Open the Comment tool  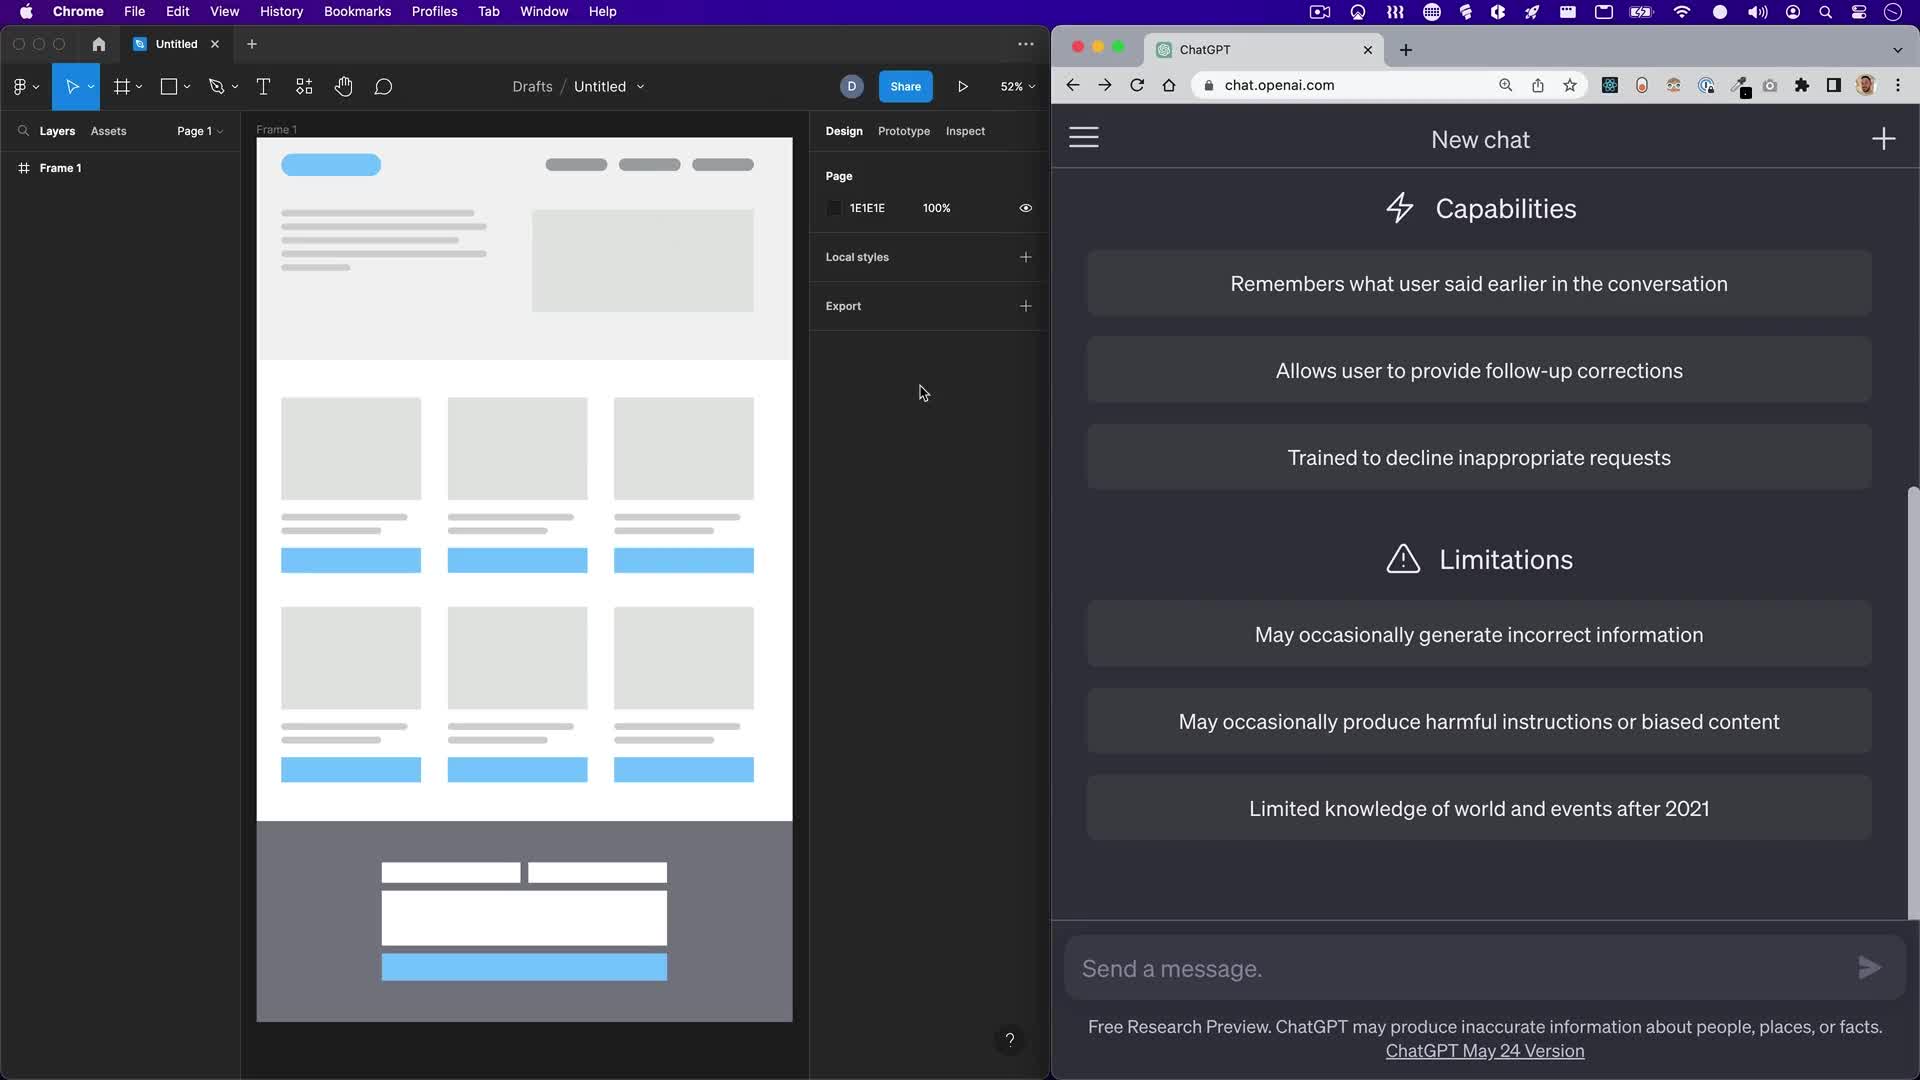(x=384, y=87)
